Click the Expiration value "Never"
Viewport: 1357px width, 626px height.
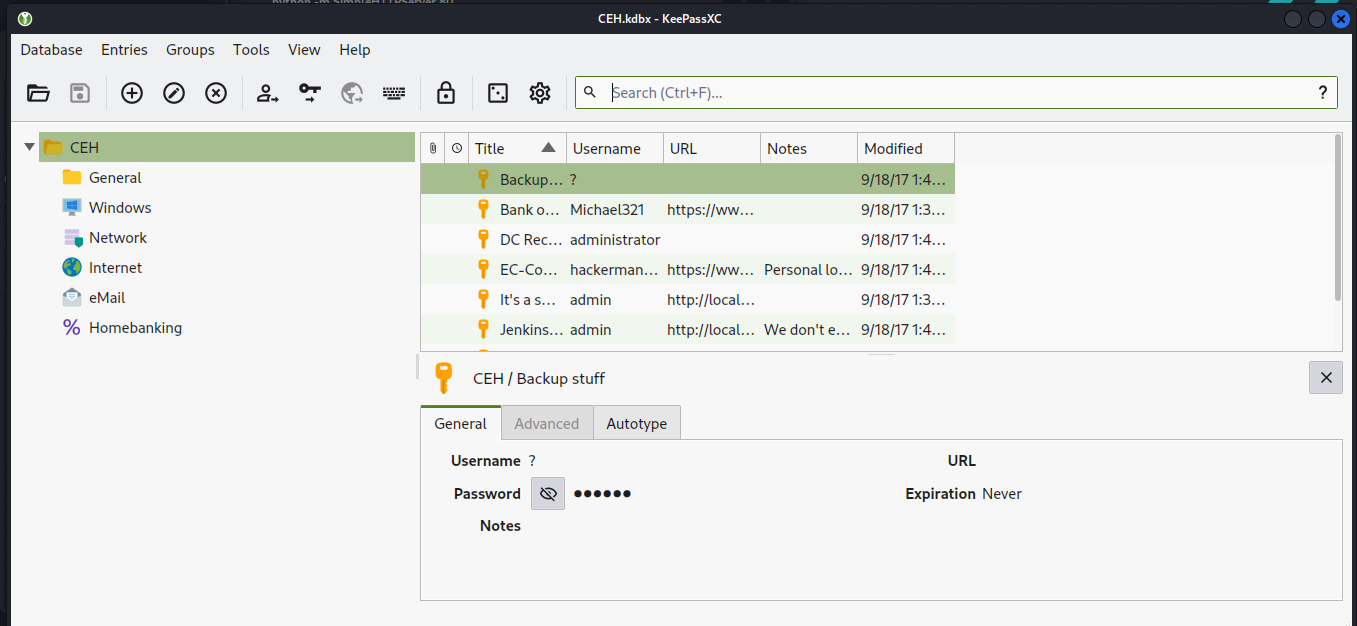pyautogui.click(x=1002, y=493)
